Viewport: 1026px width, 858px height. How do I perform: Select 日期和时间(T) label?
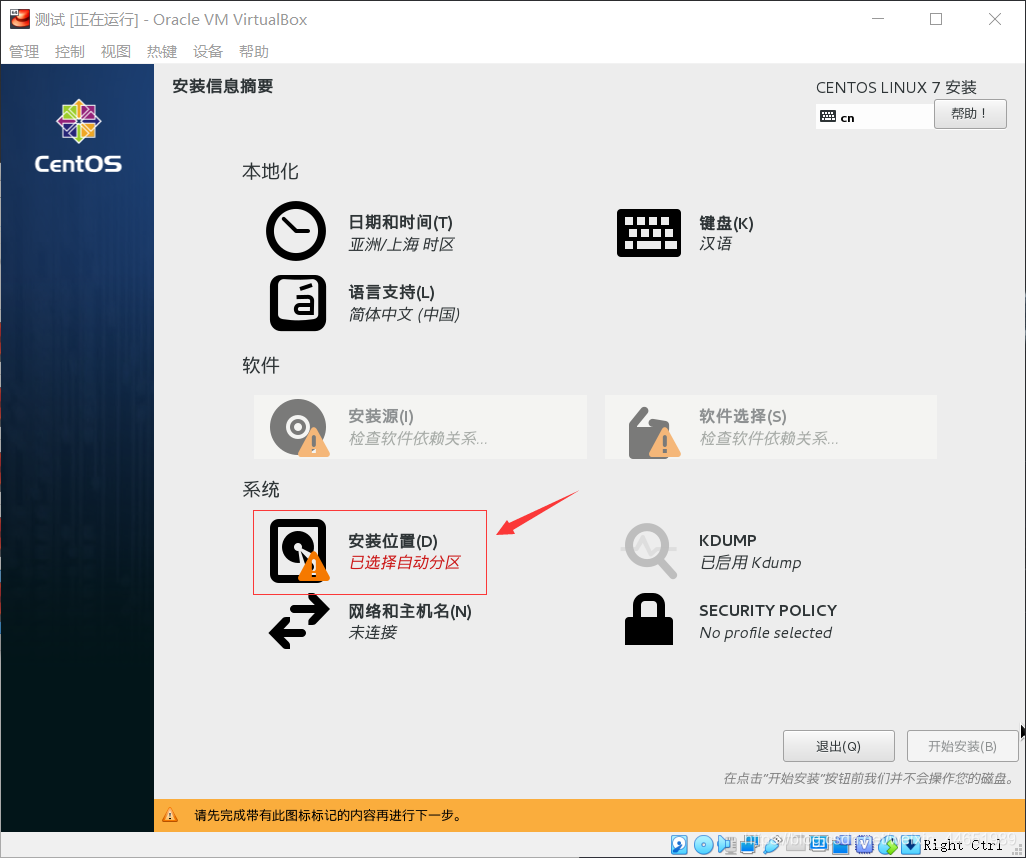[x=400, y=222]
